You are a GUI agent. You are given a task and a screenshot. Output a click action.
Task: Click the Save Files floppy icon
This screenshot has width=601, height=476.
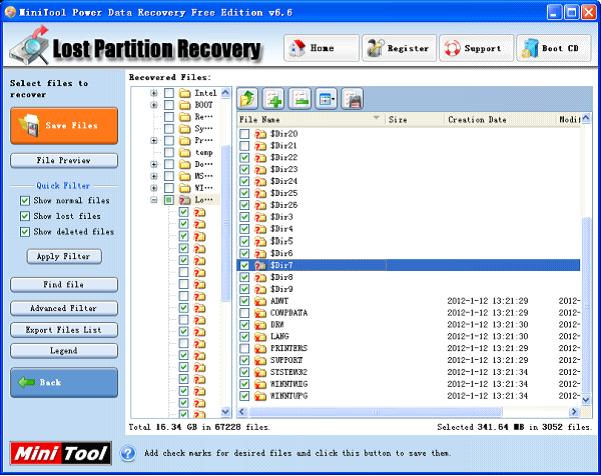(30, 125)
